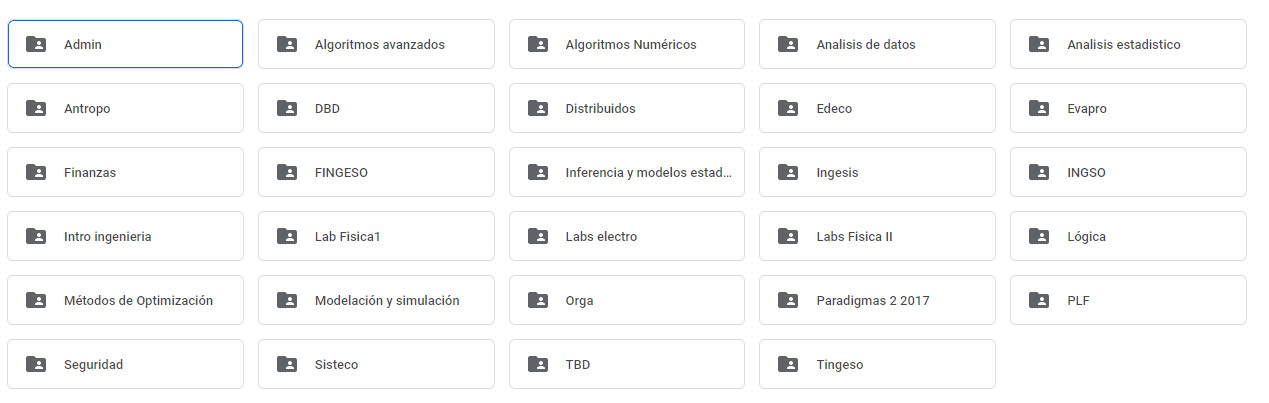Open the Analisis de datos folder

[x=877, y=44]
